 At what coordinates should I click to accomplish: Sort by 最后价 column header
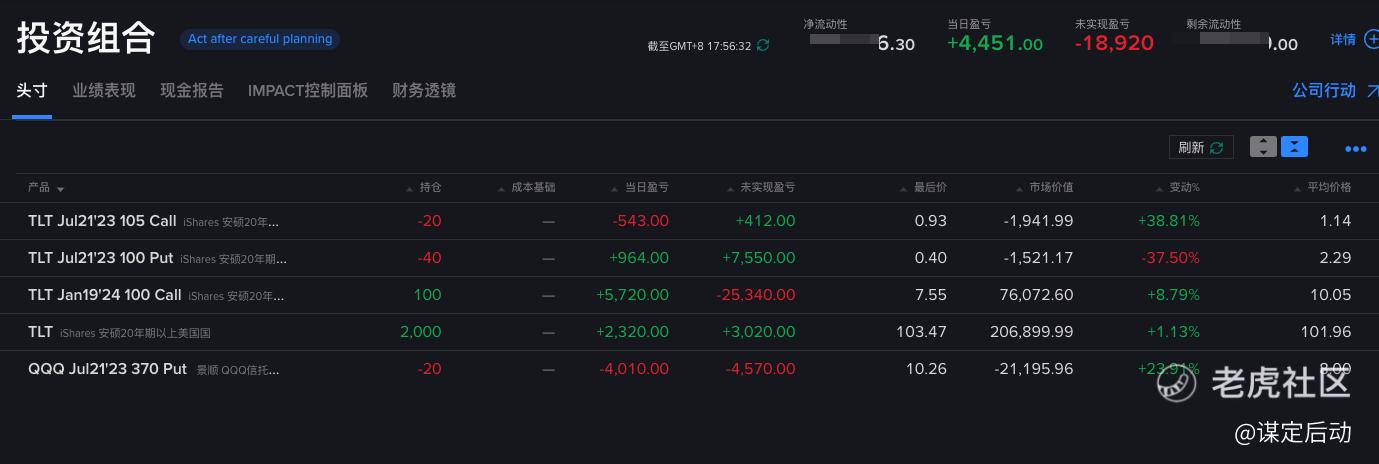pos(930,187)
